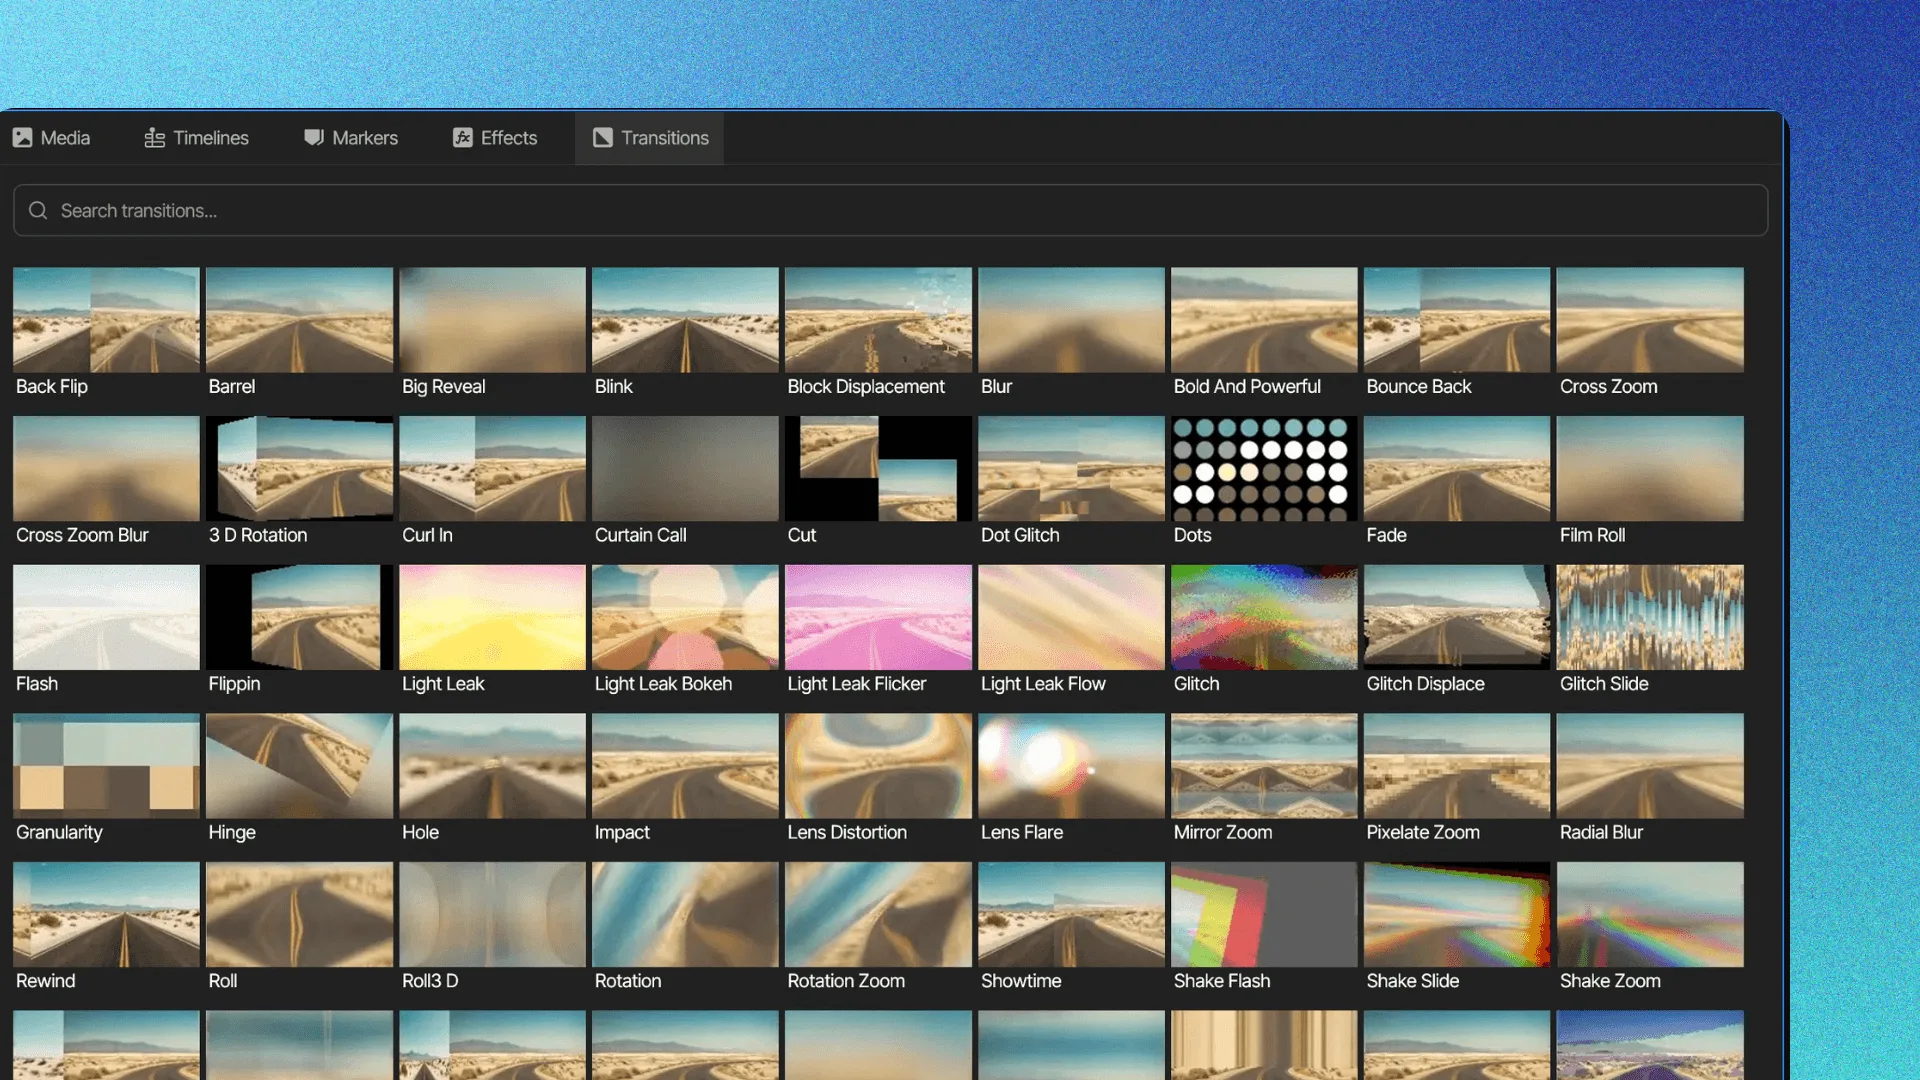Select the Shake Slide transition thumbnail
Image resolution: width=1920 pixels, height=1080 pixels.
click(x=1457, y=914)
